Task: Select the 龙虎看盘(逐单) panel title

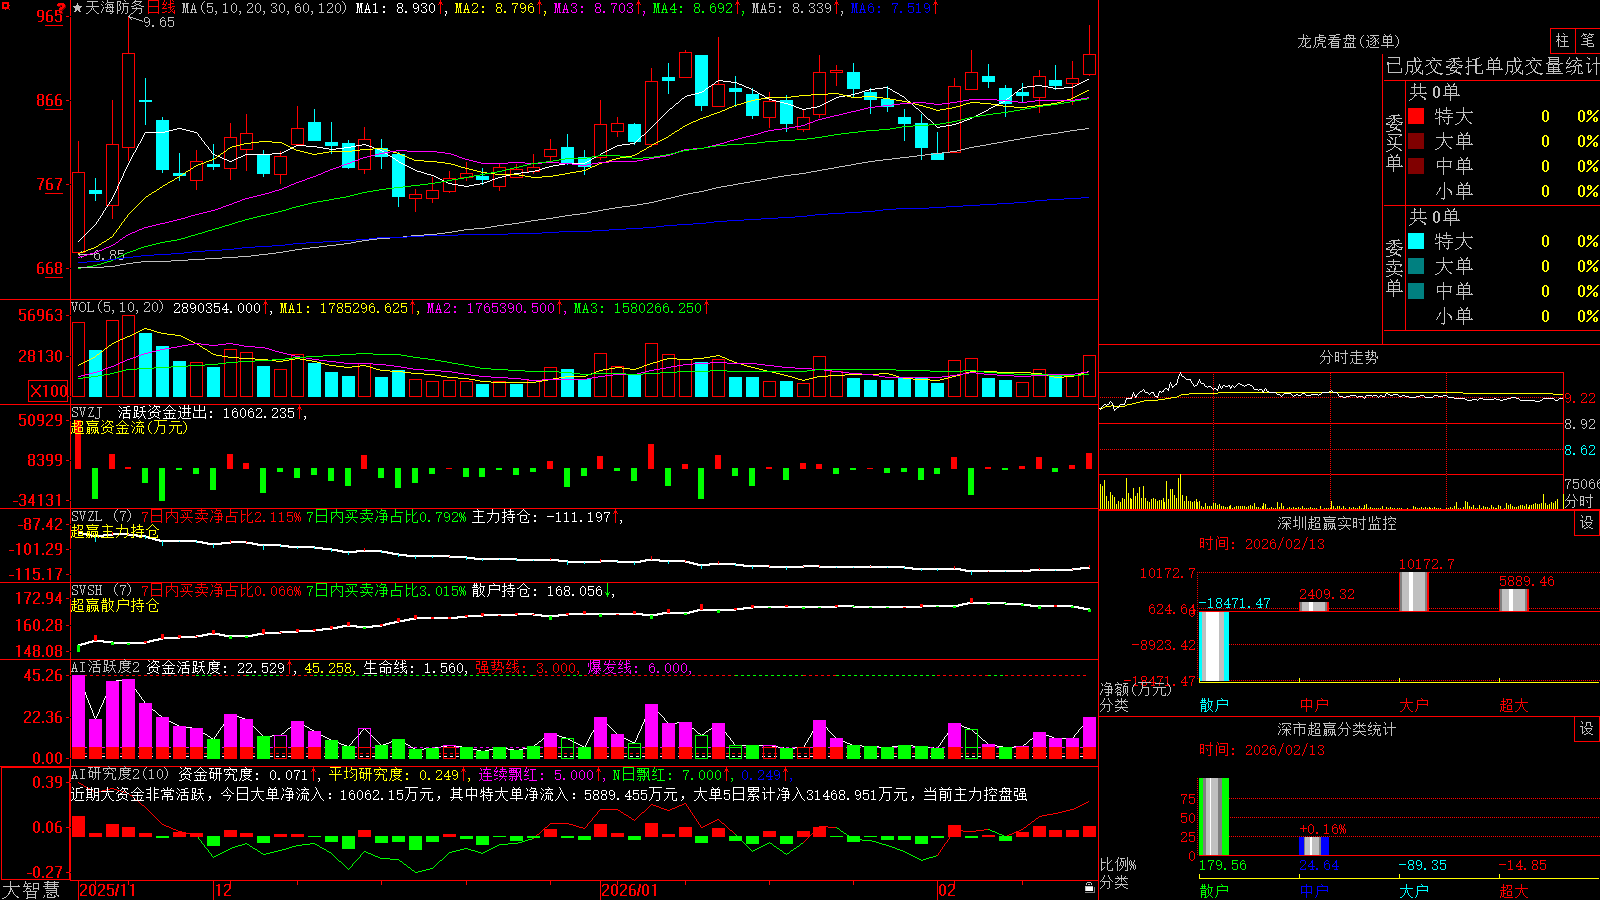Action: pyautogui.click(x=1348, y=41)
